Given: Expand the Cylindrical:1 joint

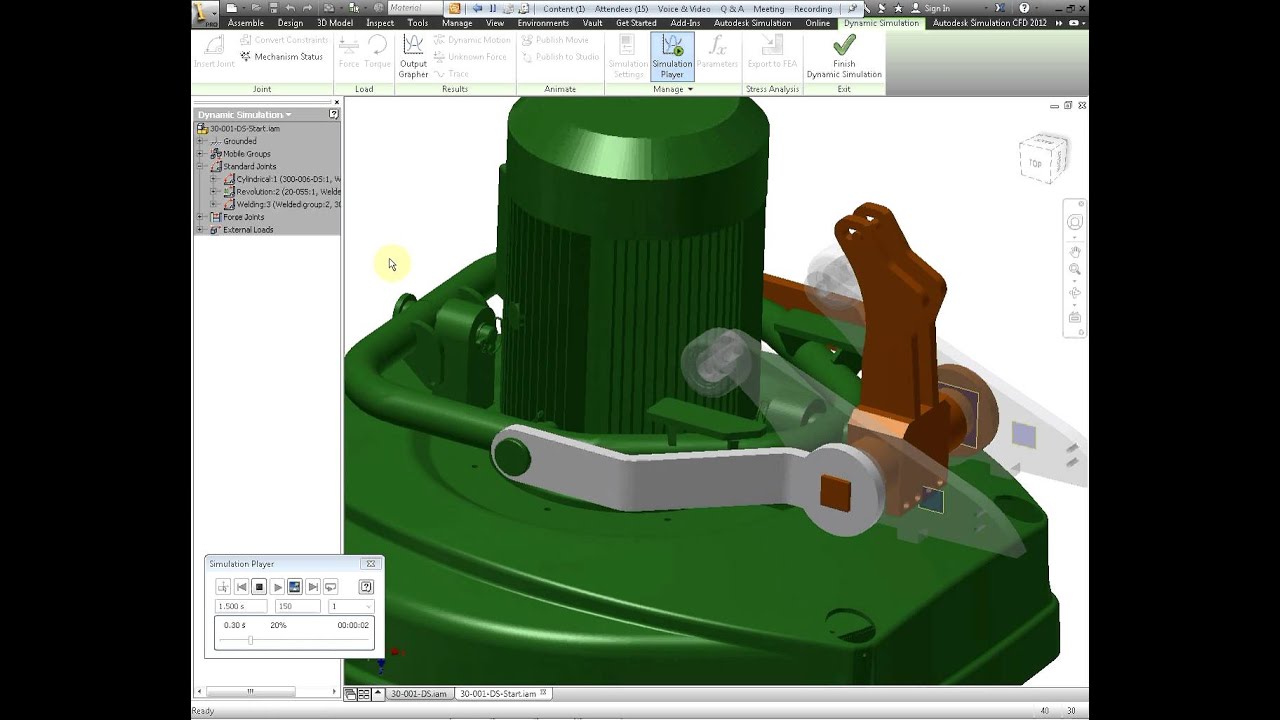Looking at the screenshot, I should (x=213, y=179).
